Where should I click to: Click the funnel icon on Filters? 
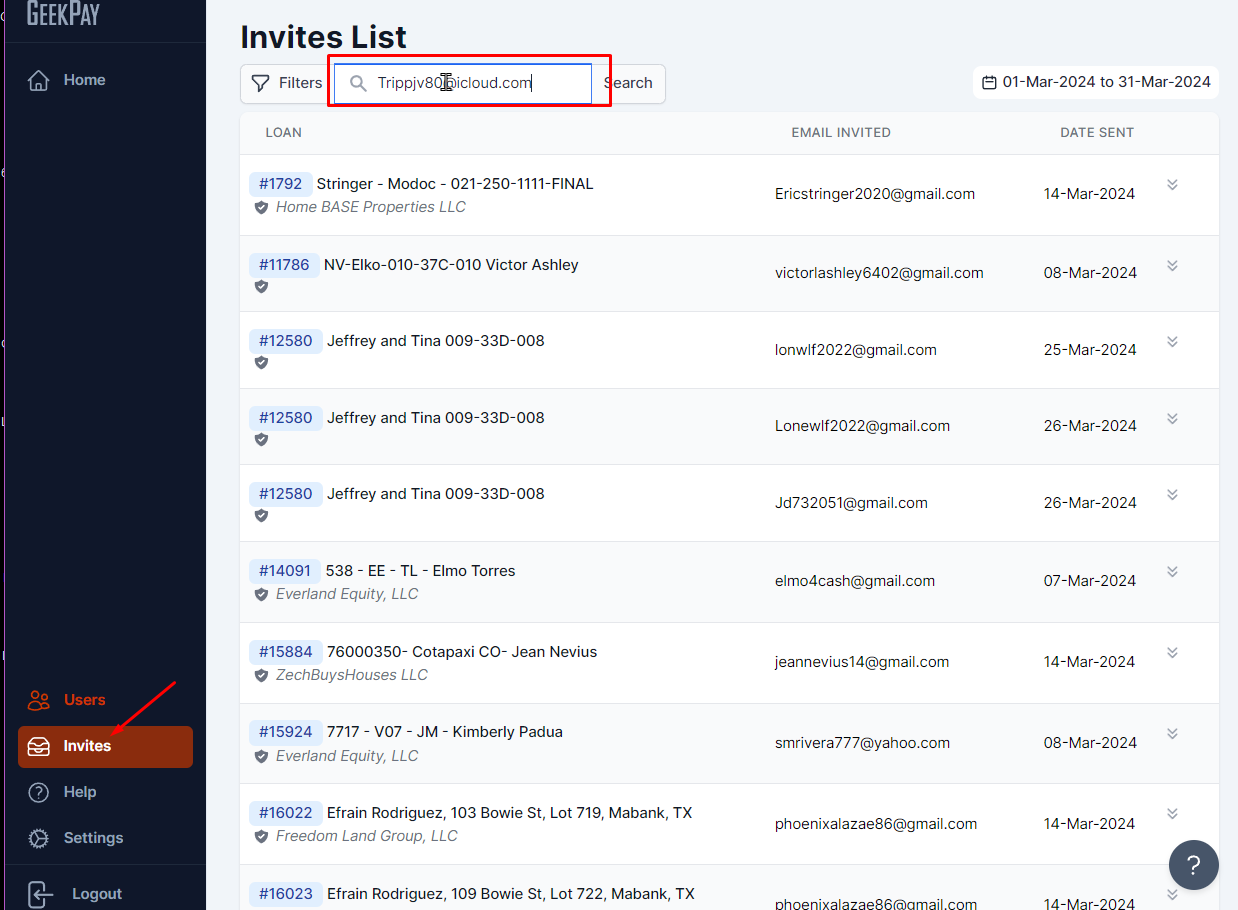coord(260,83)
